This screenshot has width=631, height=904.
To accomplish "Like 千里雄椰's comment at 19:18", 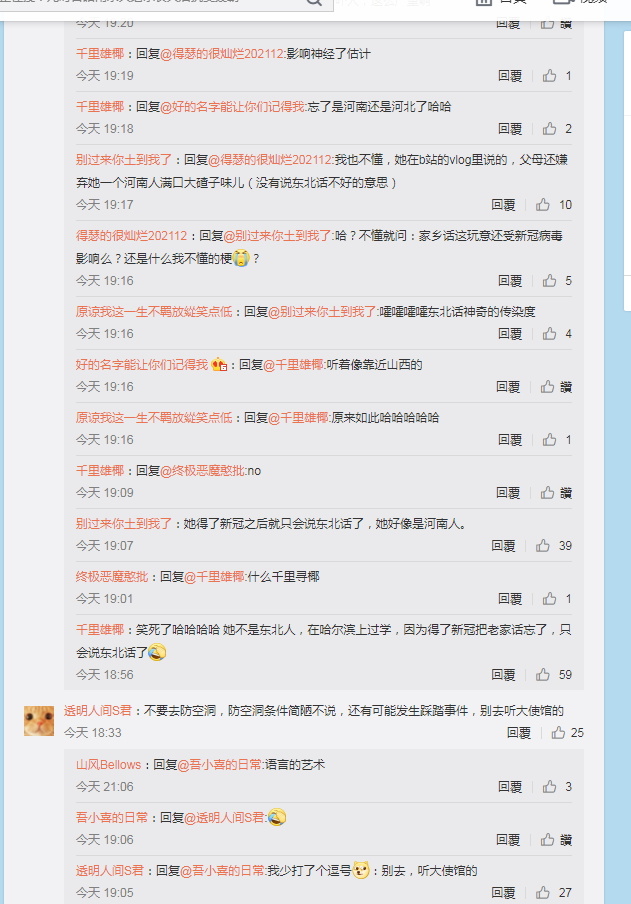I will (x=549, y=128).
